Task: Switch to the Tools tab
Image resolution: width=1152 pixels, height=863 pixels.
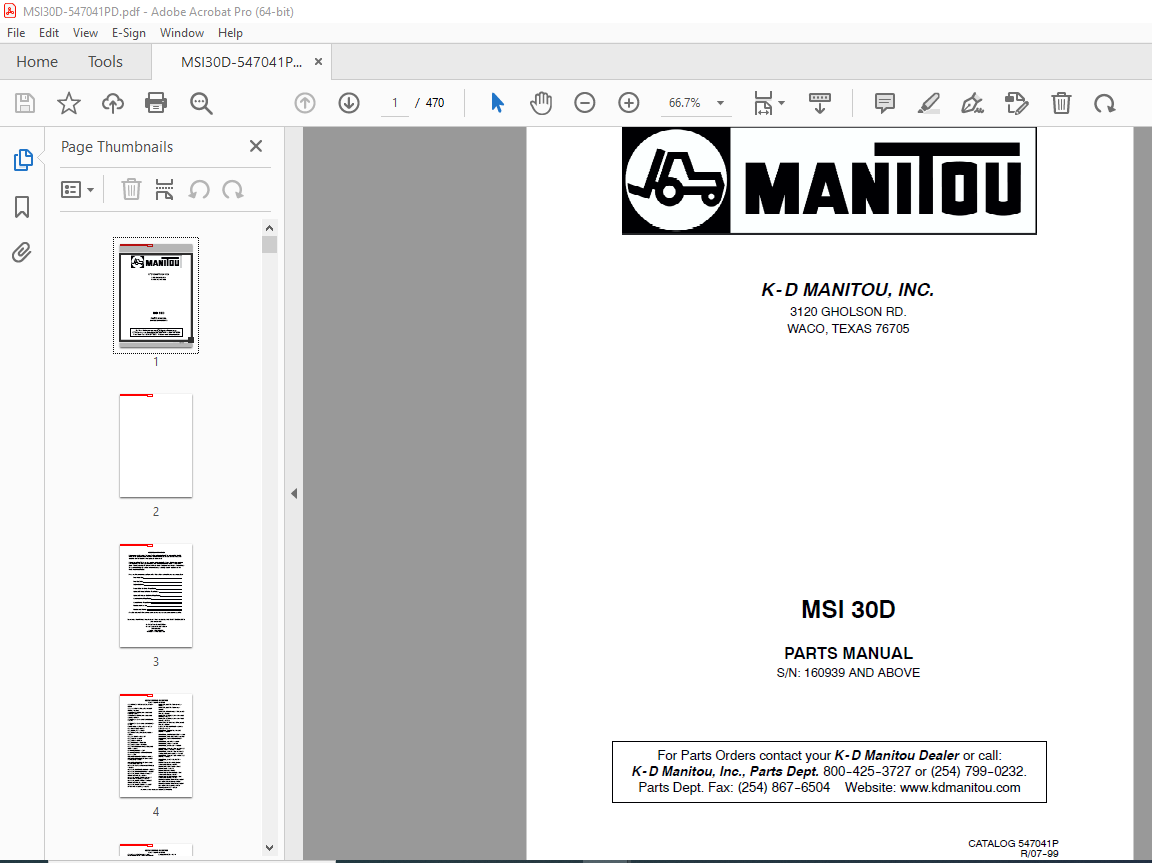Action: [105, 62]
